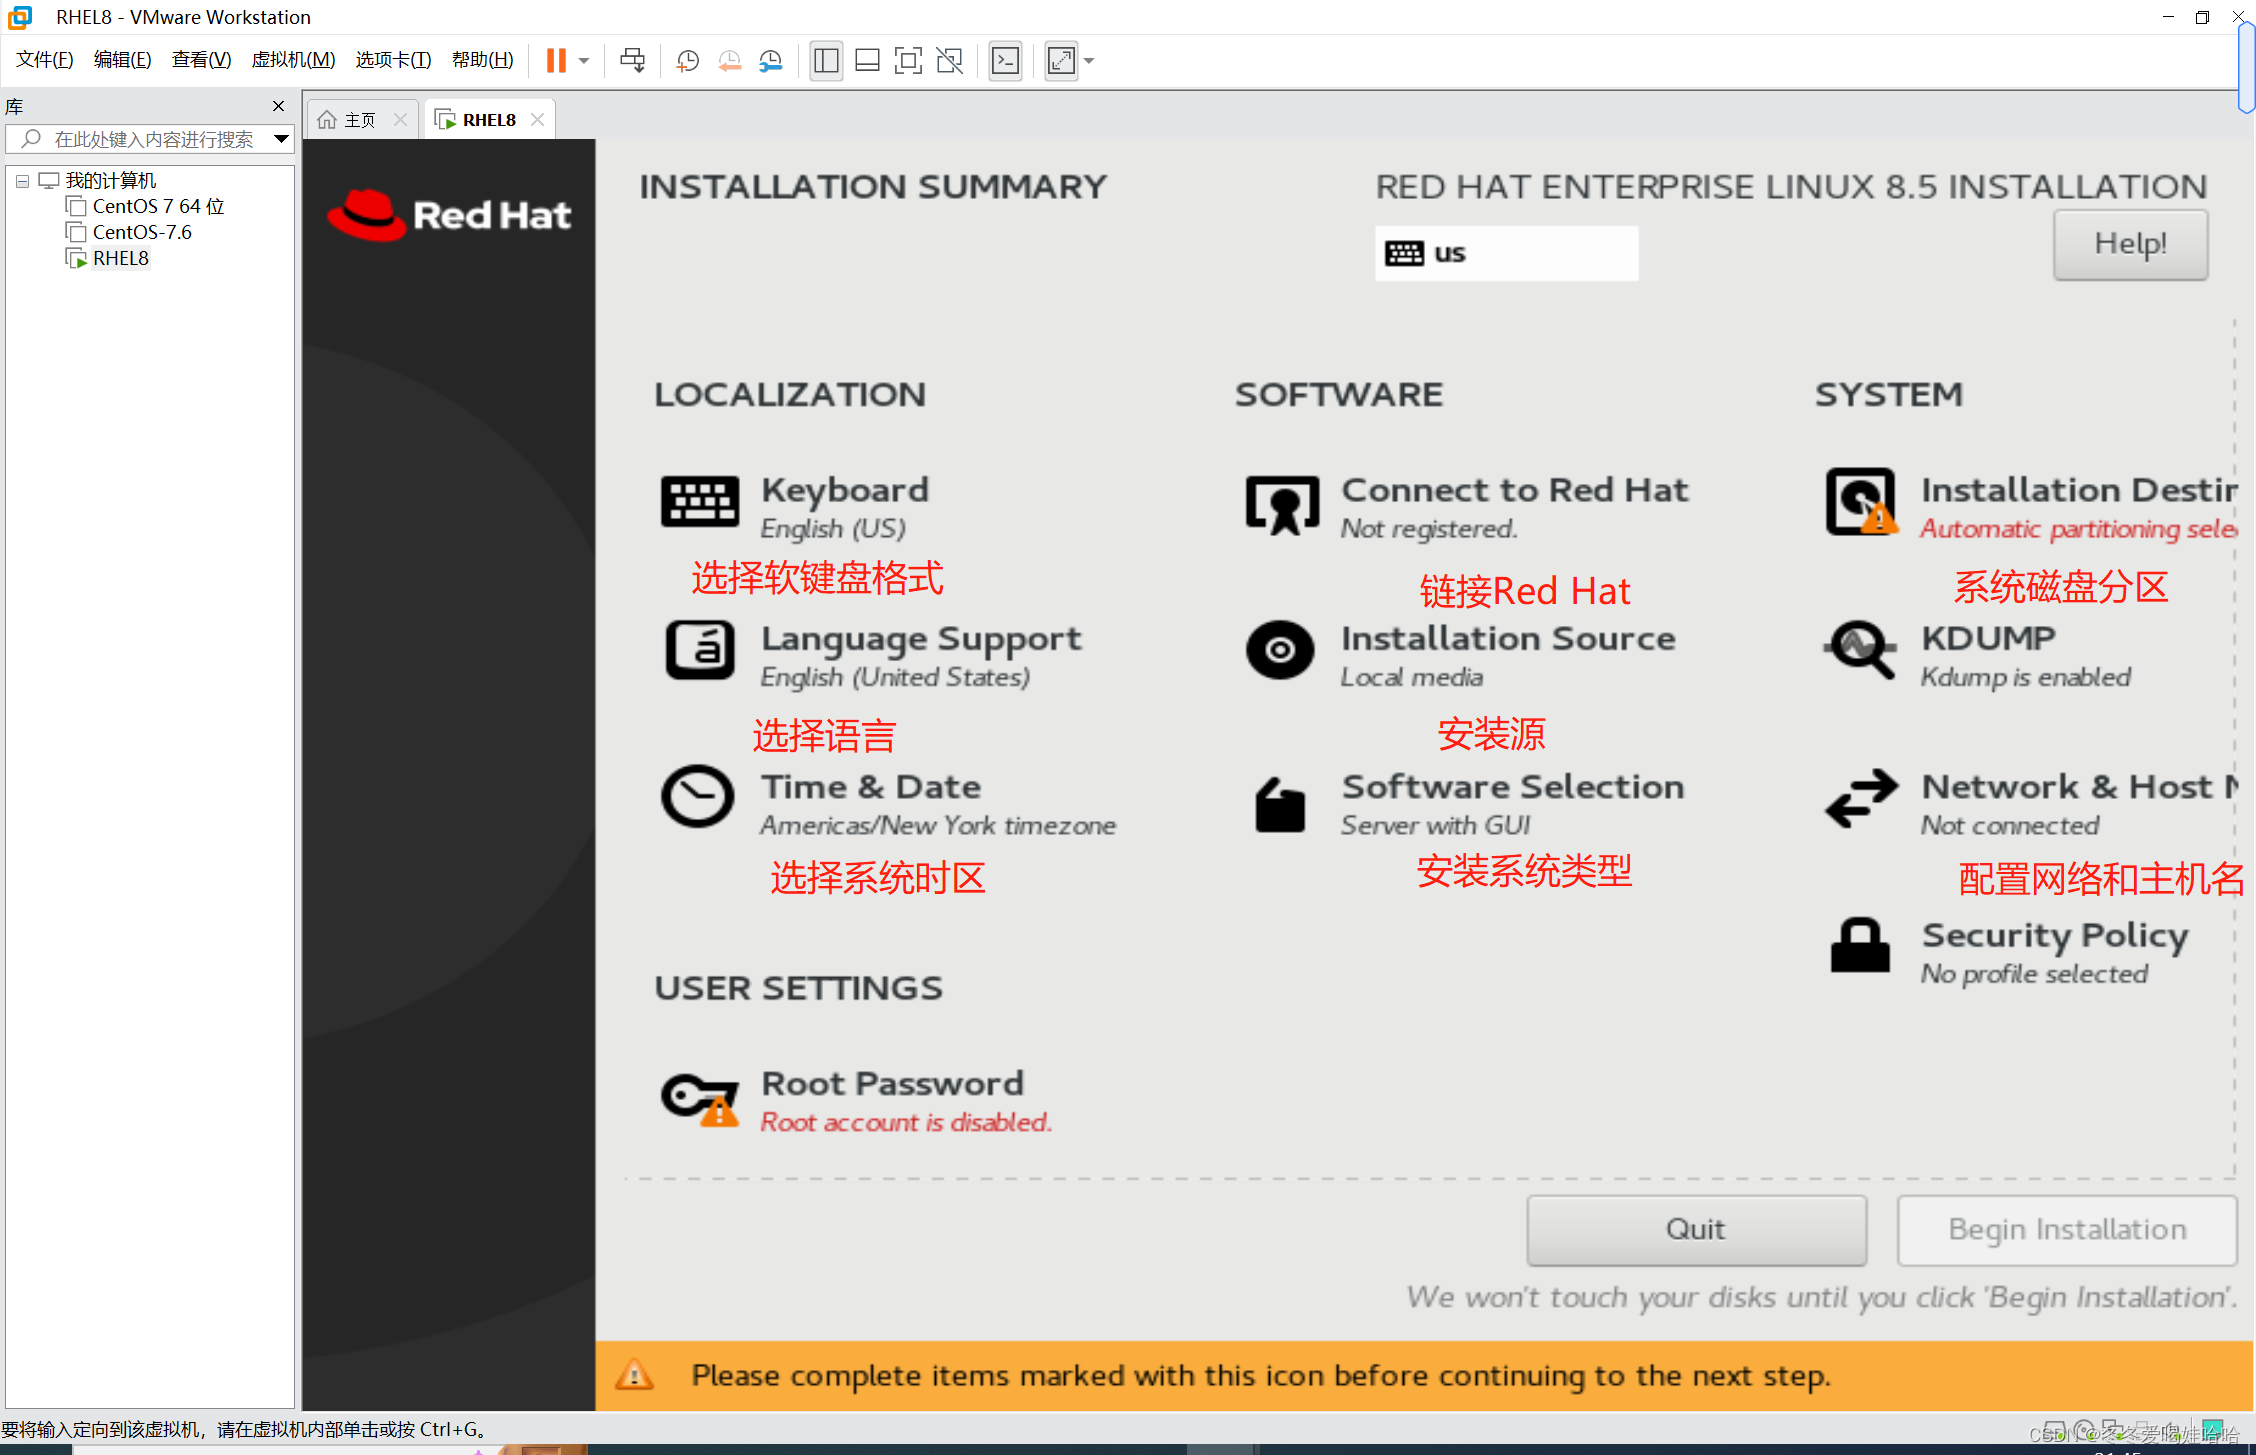Click the stretch guest display icon

click(x=1061, y=61)
